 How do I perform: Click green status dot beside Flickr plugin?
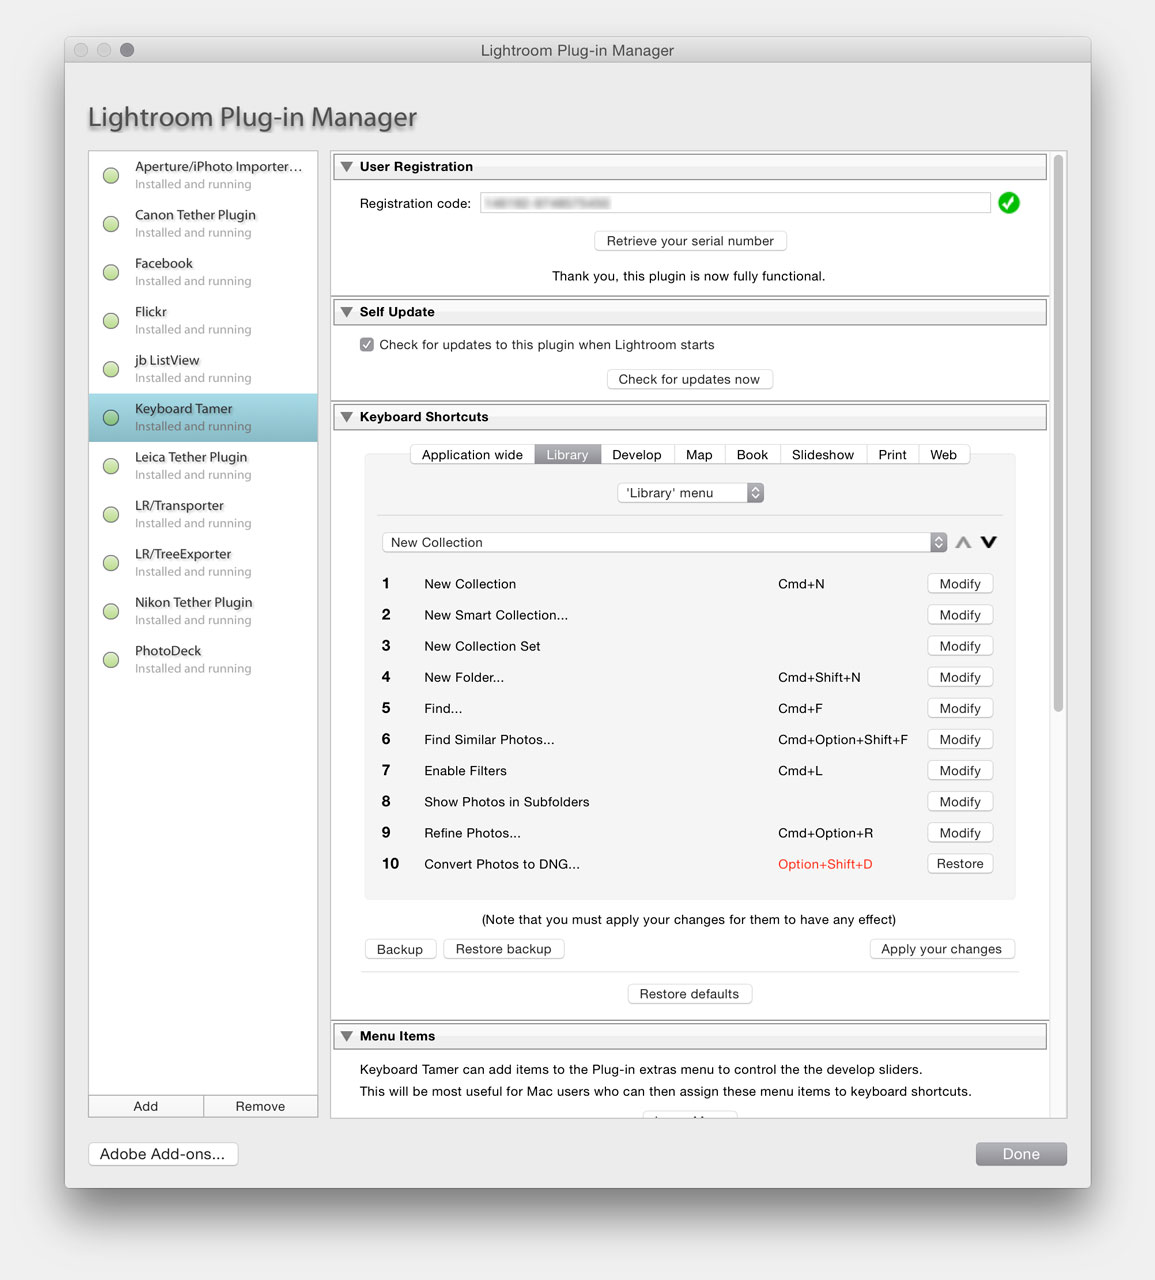click(x=111, y=321)
